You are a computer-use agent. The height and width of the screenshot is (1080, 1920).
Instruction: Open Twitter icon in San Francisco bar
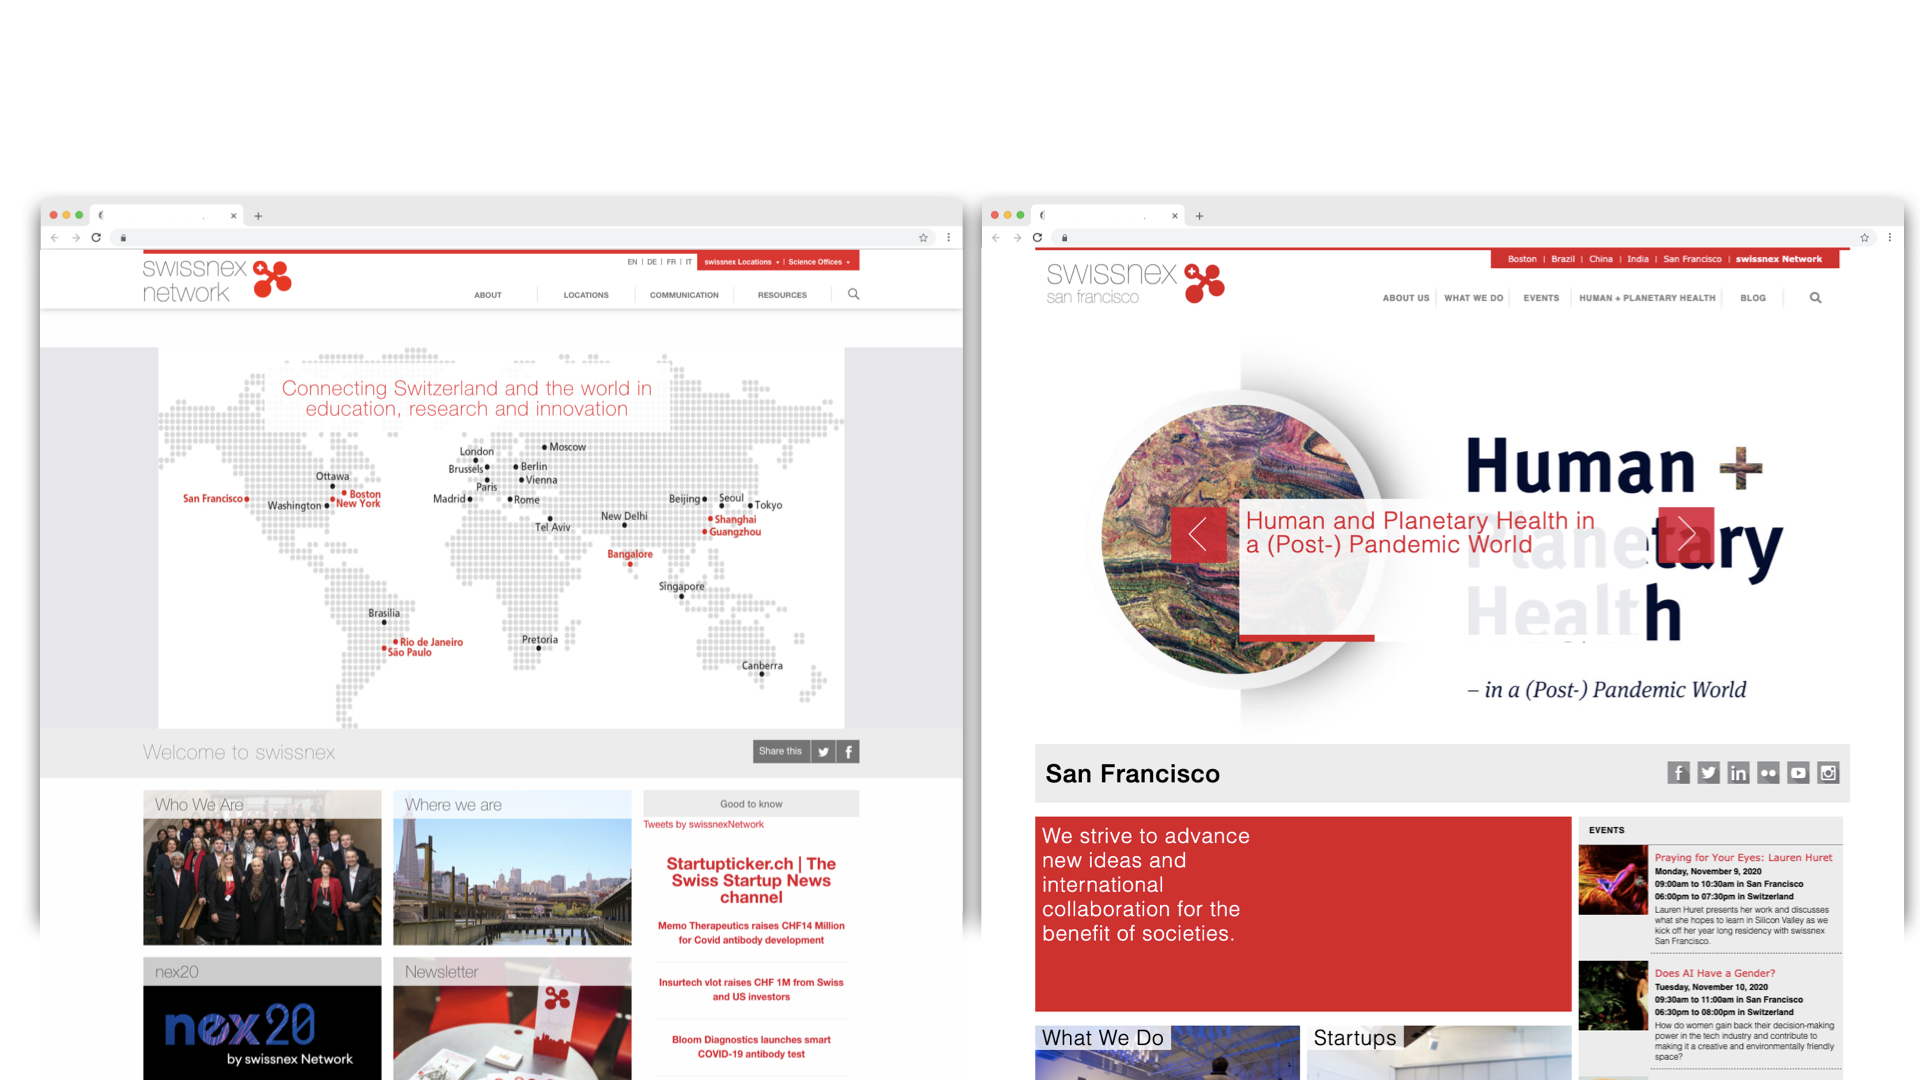[x=1709, y=773]
